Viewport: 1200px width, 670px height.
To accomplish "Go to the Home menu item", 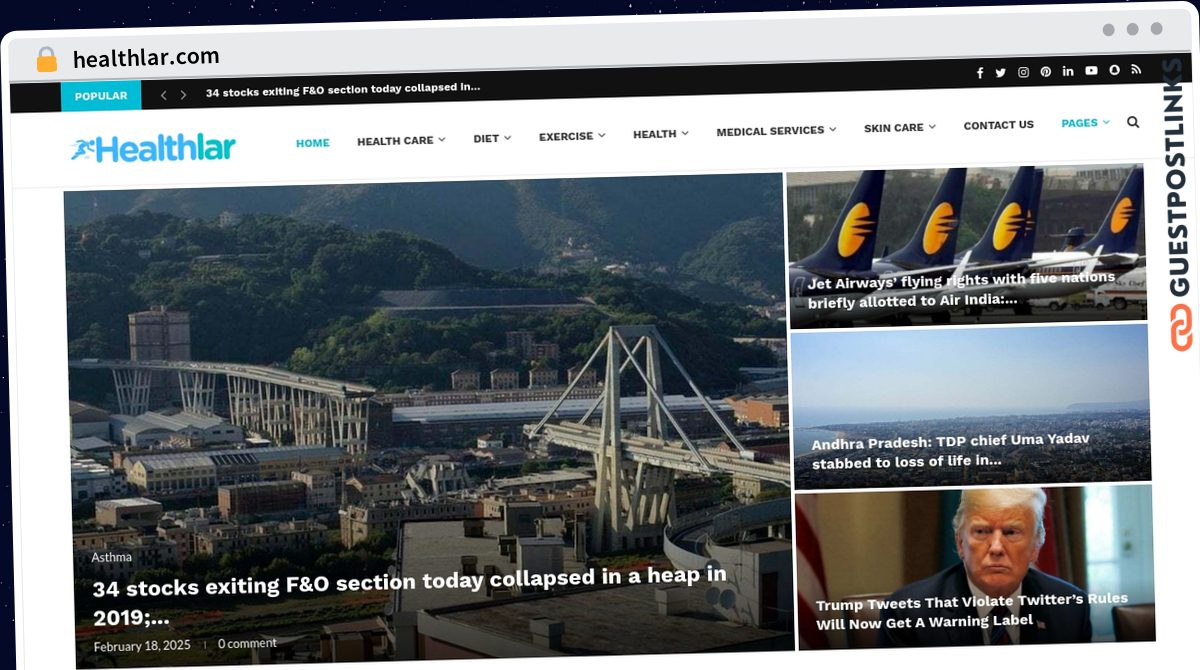I will [312, 143].
